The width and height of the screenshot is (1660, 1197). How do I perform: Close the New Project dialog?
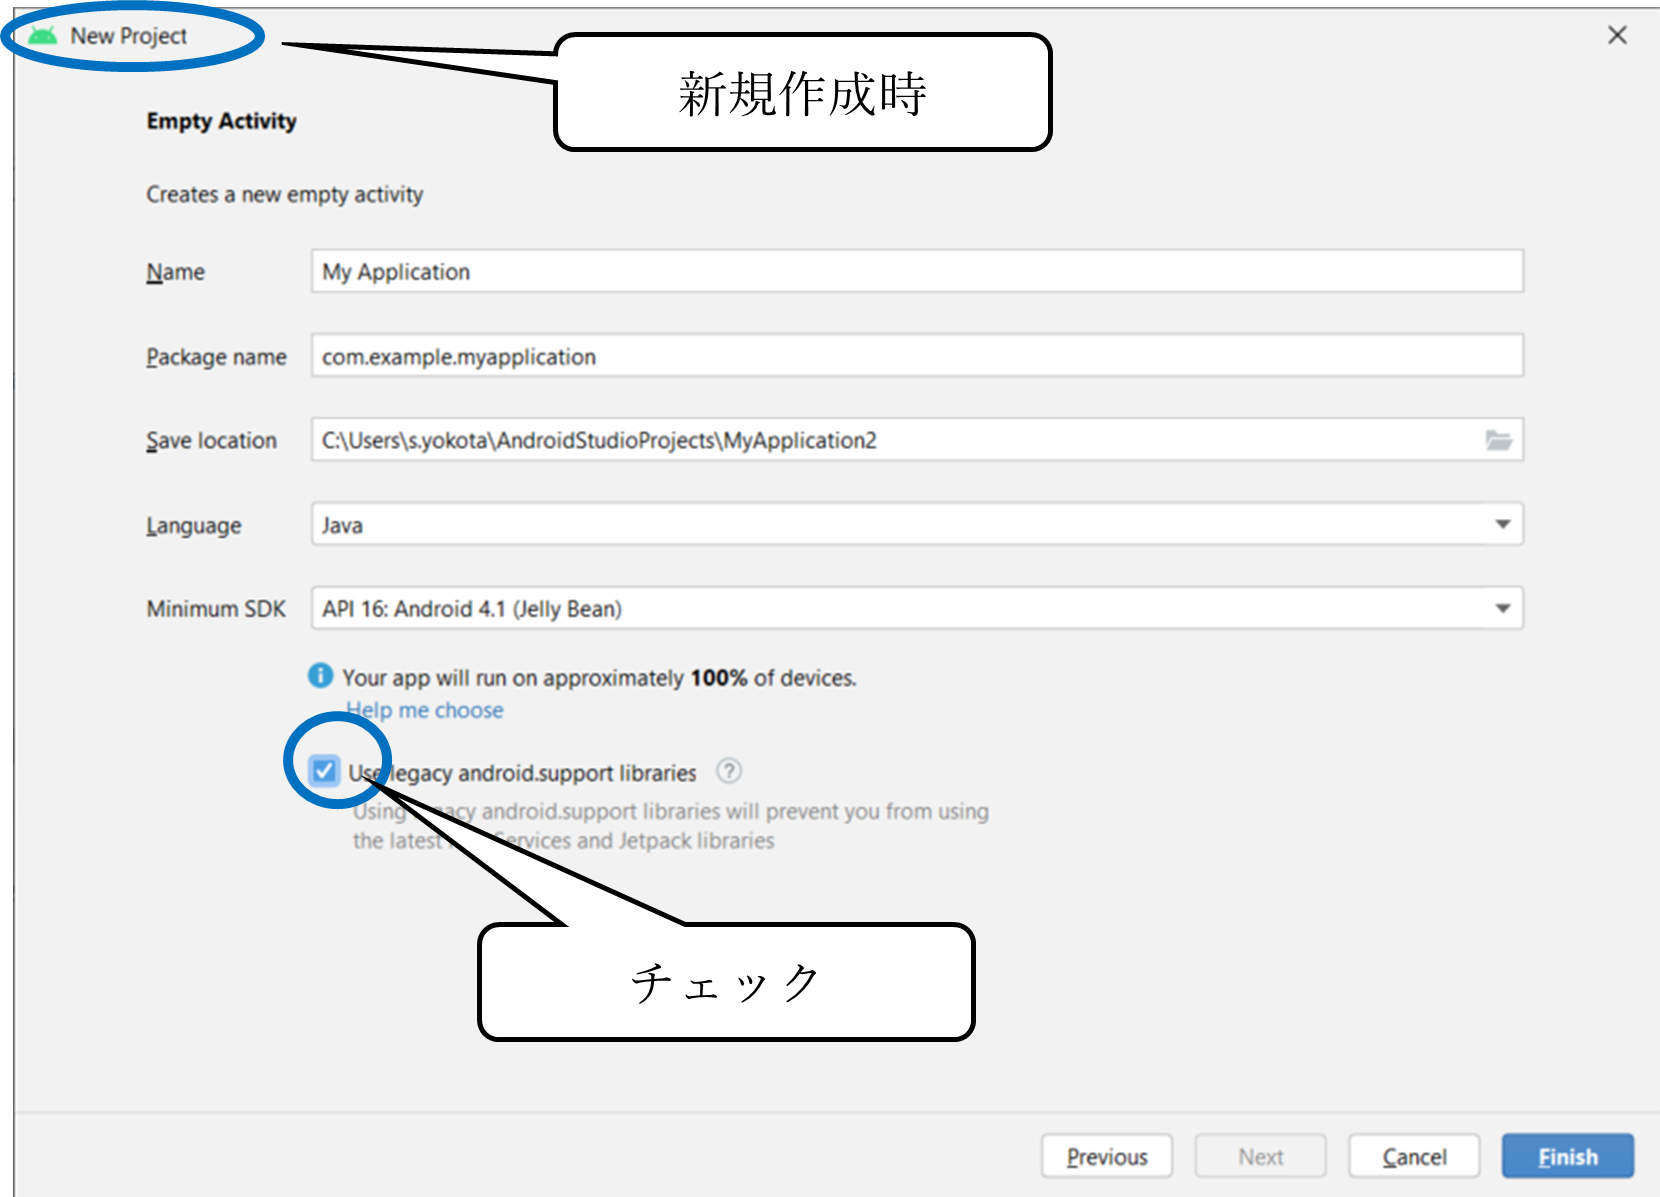[x=1617, y=36]
